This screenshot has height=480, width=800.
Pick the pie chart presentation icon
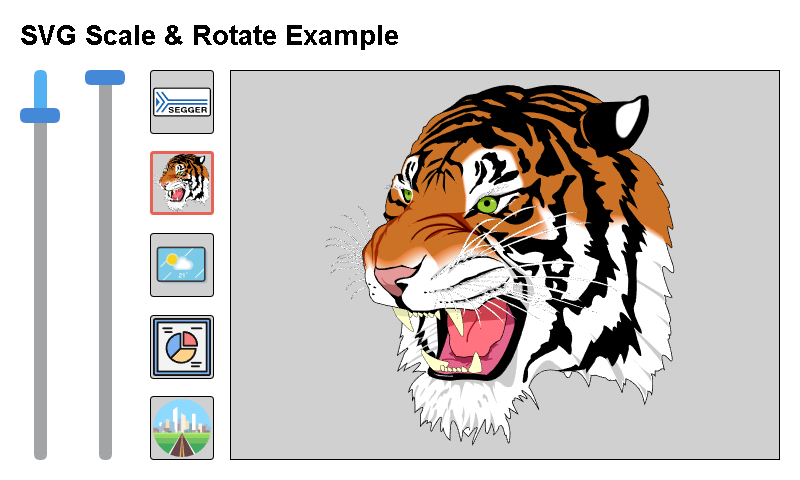click(181, 347)
